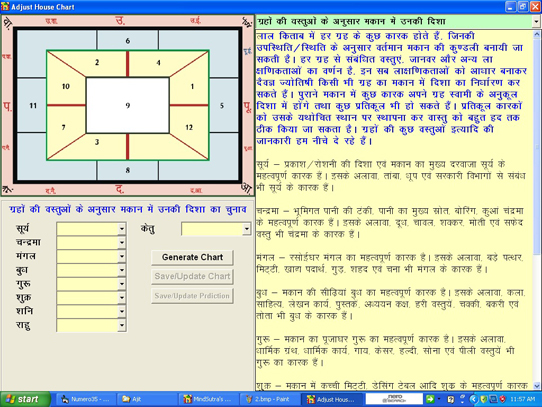Click the Adjust House Chart title bar icon
542x407 pixels.
tap(5, 7)
